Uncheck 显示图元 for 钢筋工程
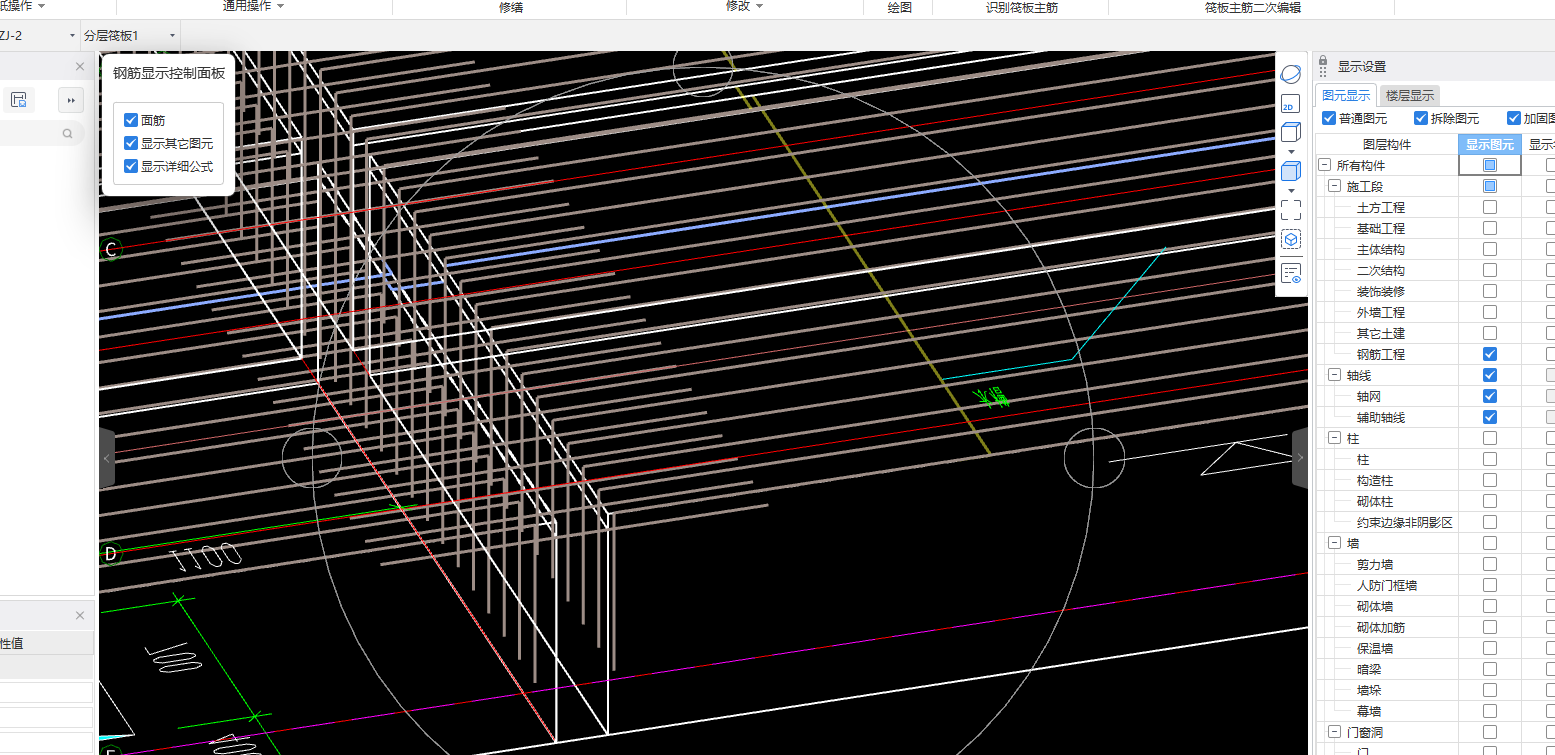 tap(1490, 354)
